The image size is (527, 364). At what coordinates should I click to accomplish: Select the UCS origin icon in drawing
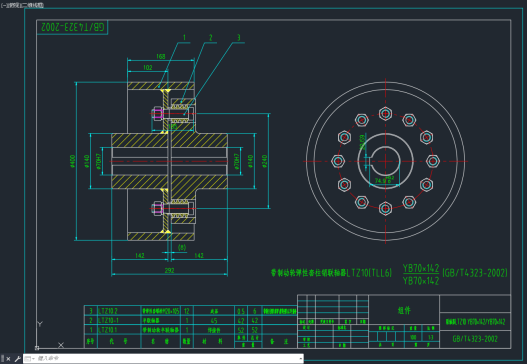tap(37, 348)
